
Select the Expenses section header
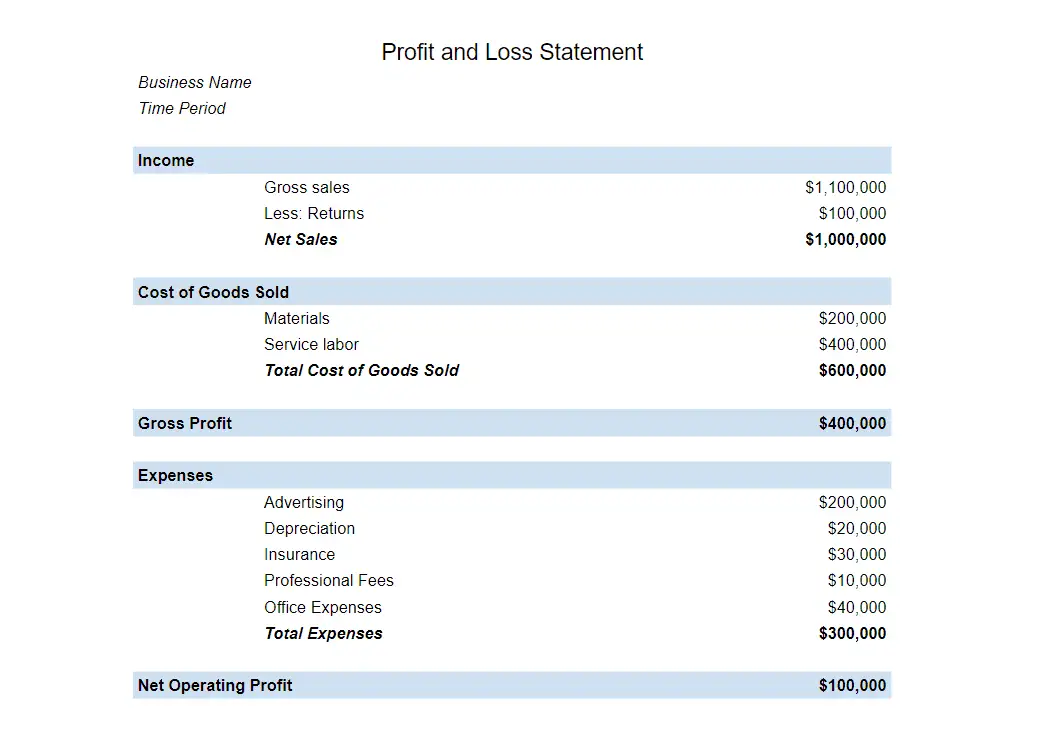(175, 475)
